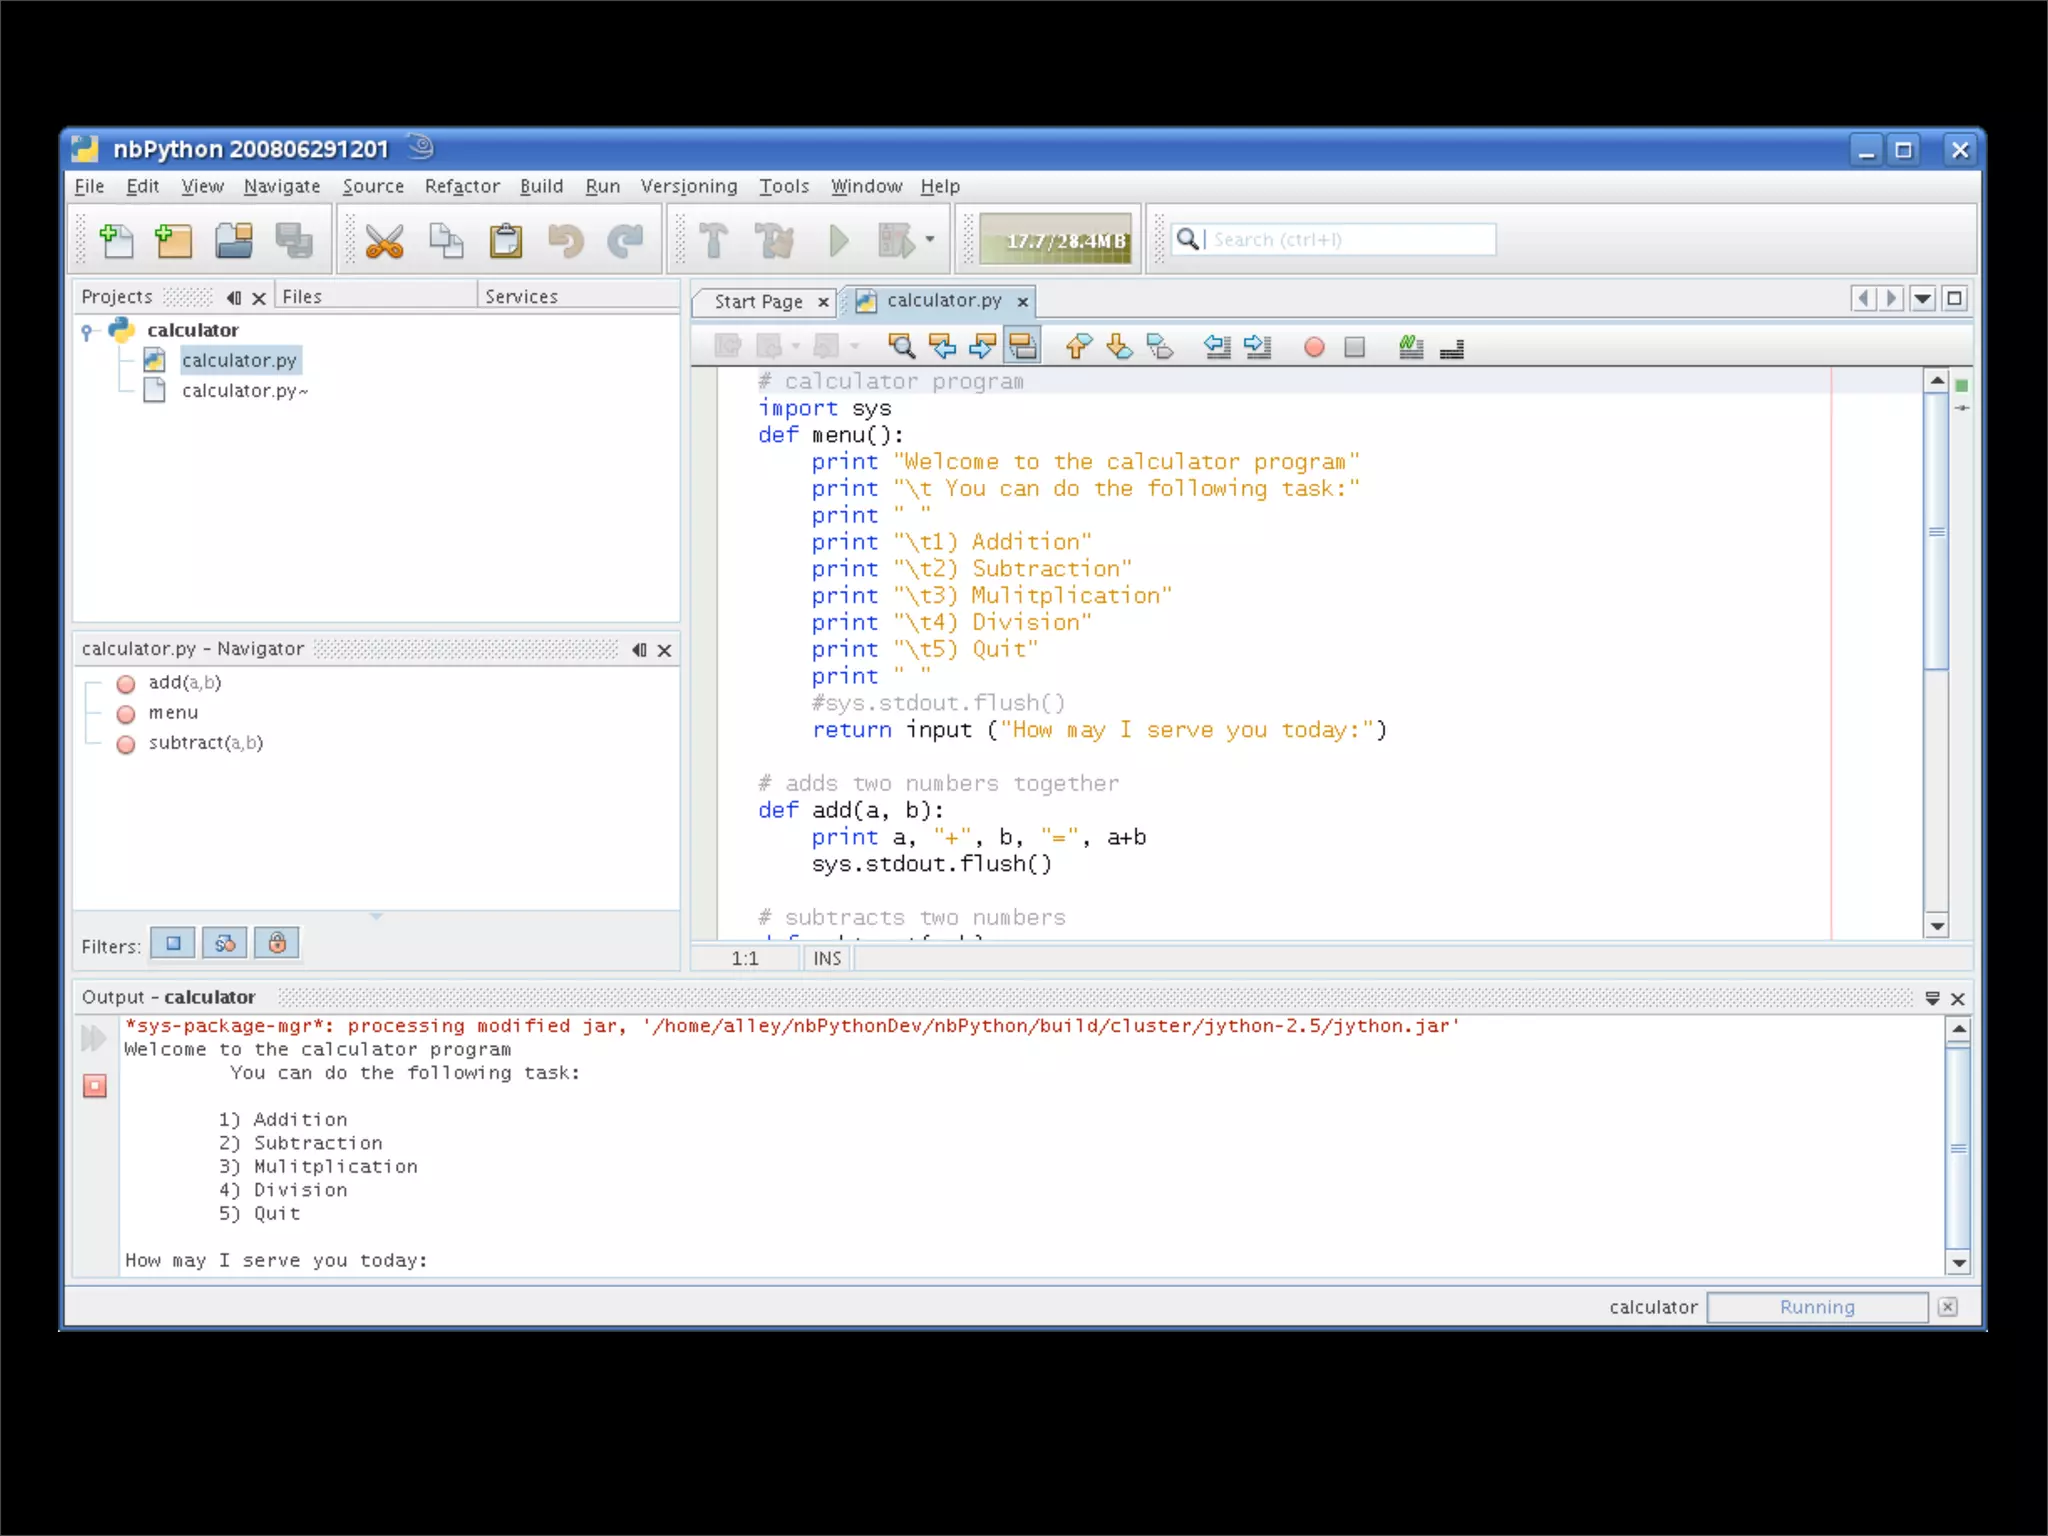2048x1536 pixels.
Task: Click the Paste clipboard icon
Action: click(x=505, y=241)
